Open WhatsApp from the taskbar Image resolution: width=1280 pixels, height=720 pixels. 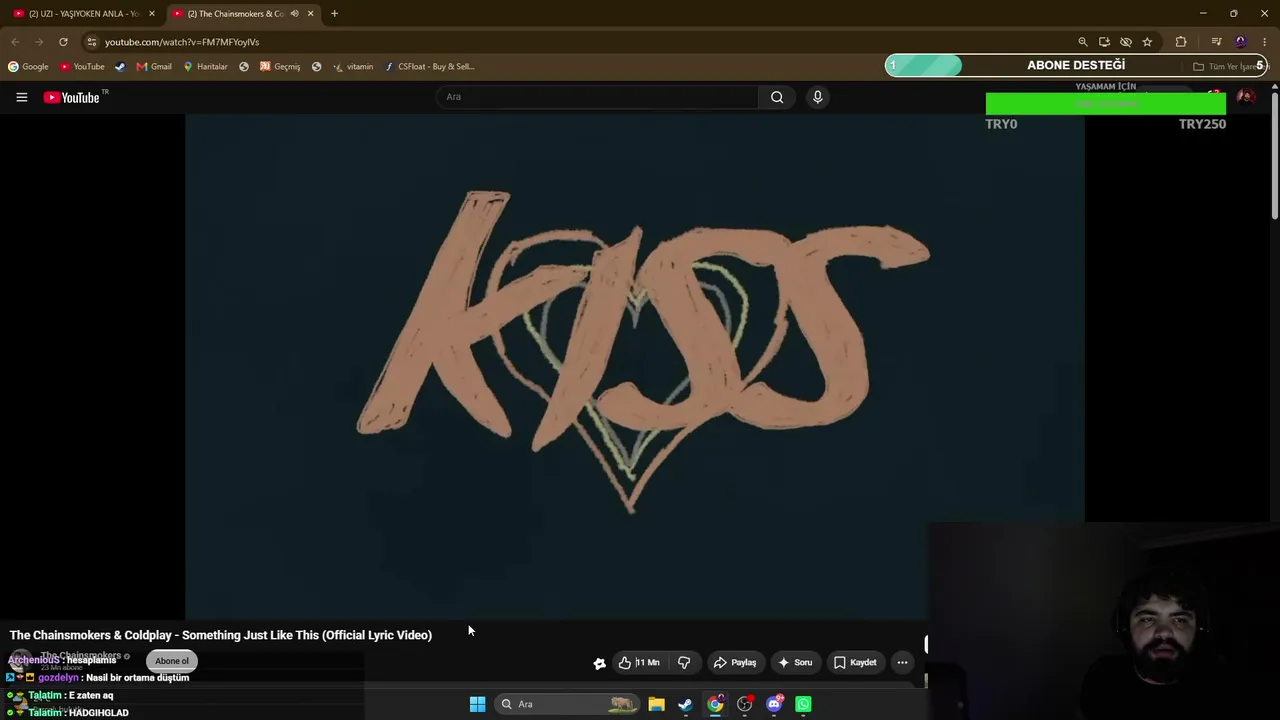click(803, 704)
